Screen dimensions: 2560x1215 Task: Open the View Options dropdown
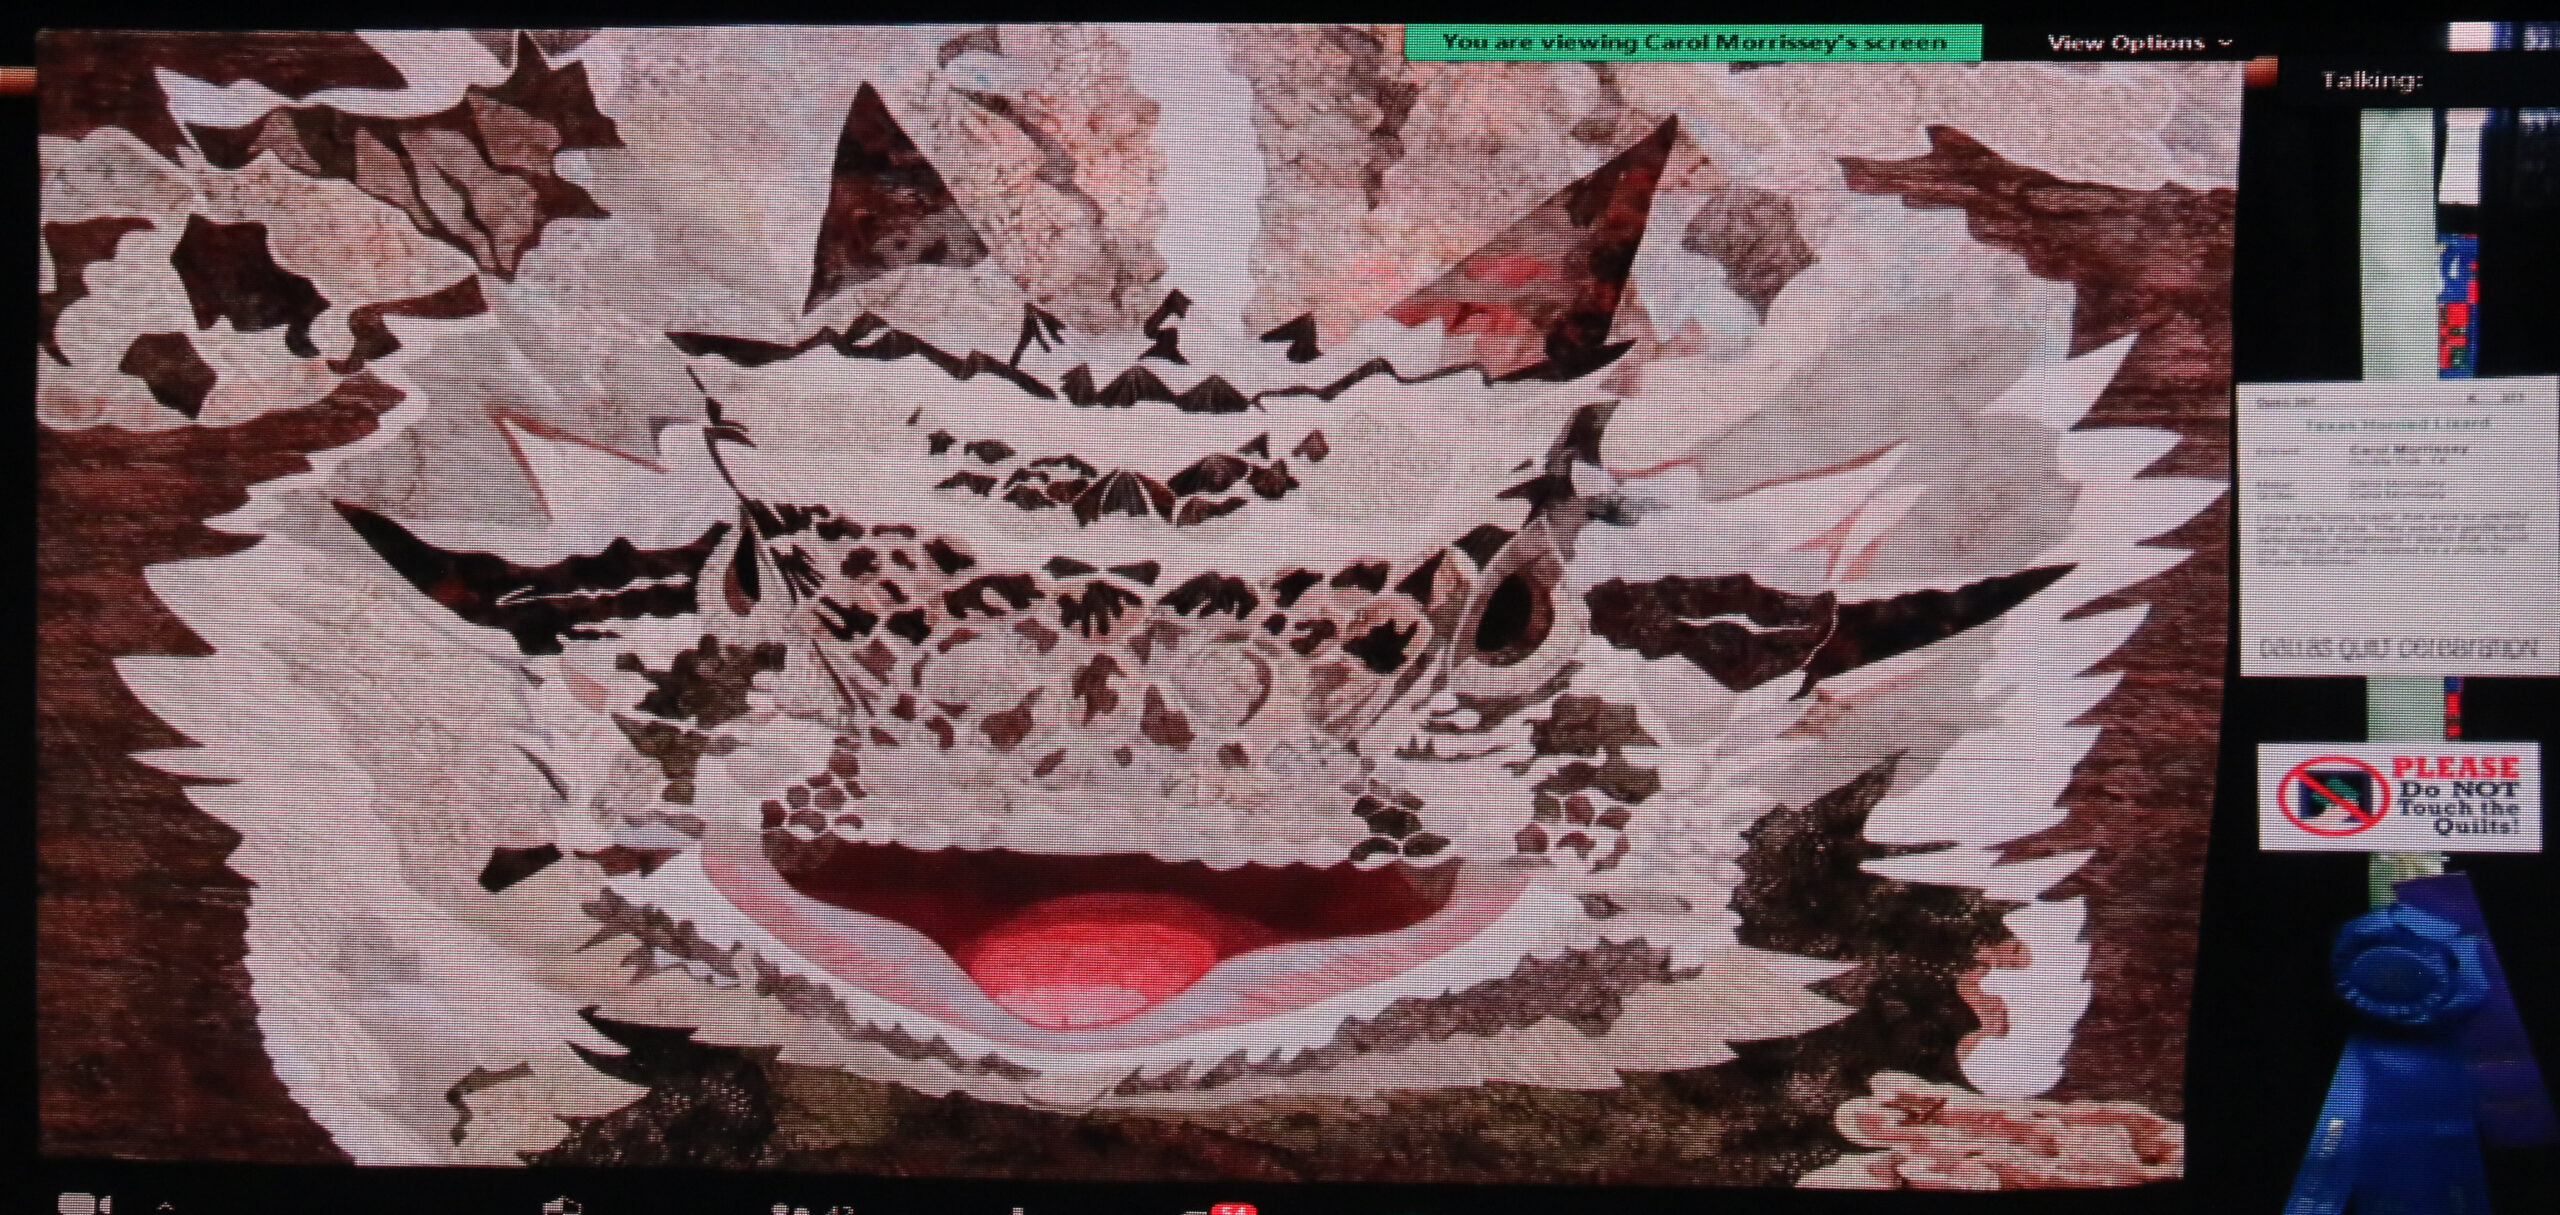pos(2139,42)
